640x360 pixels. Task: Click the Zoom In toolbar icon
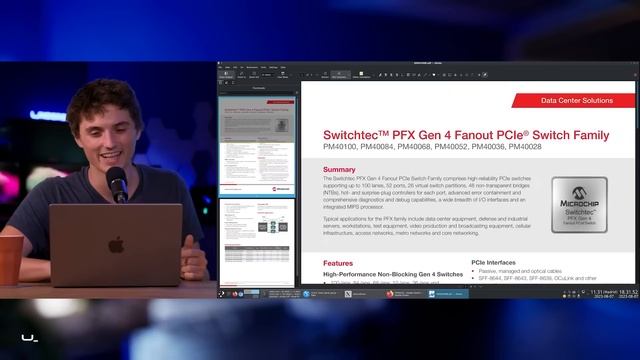coord(242,74)
